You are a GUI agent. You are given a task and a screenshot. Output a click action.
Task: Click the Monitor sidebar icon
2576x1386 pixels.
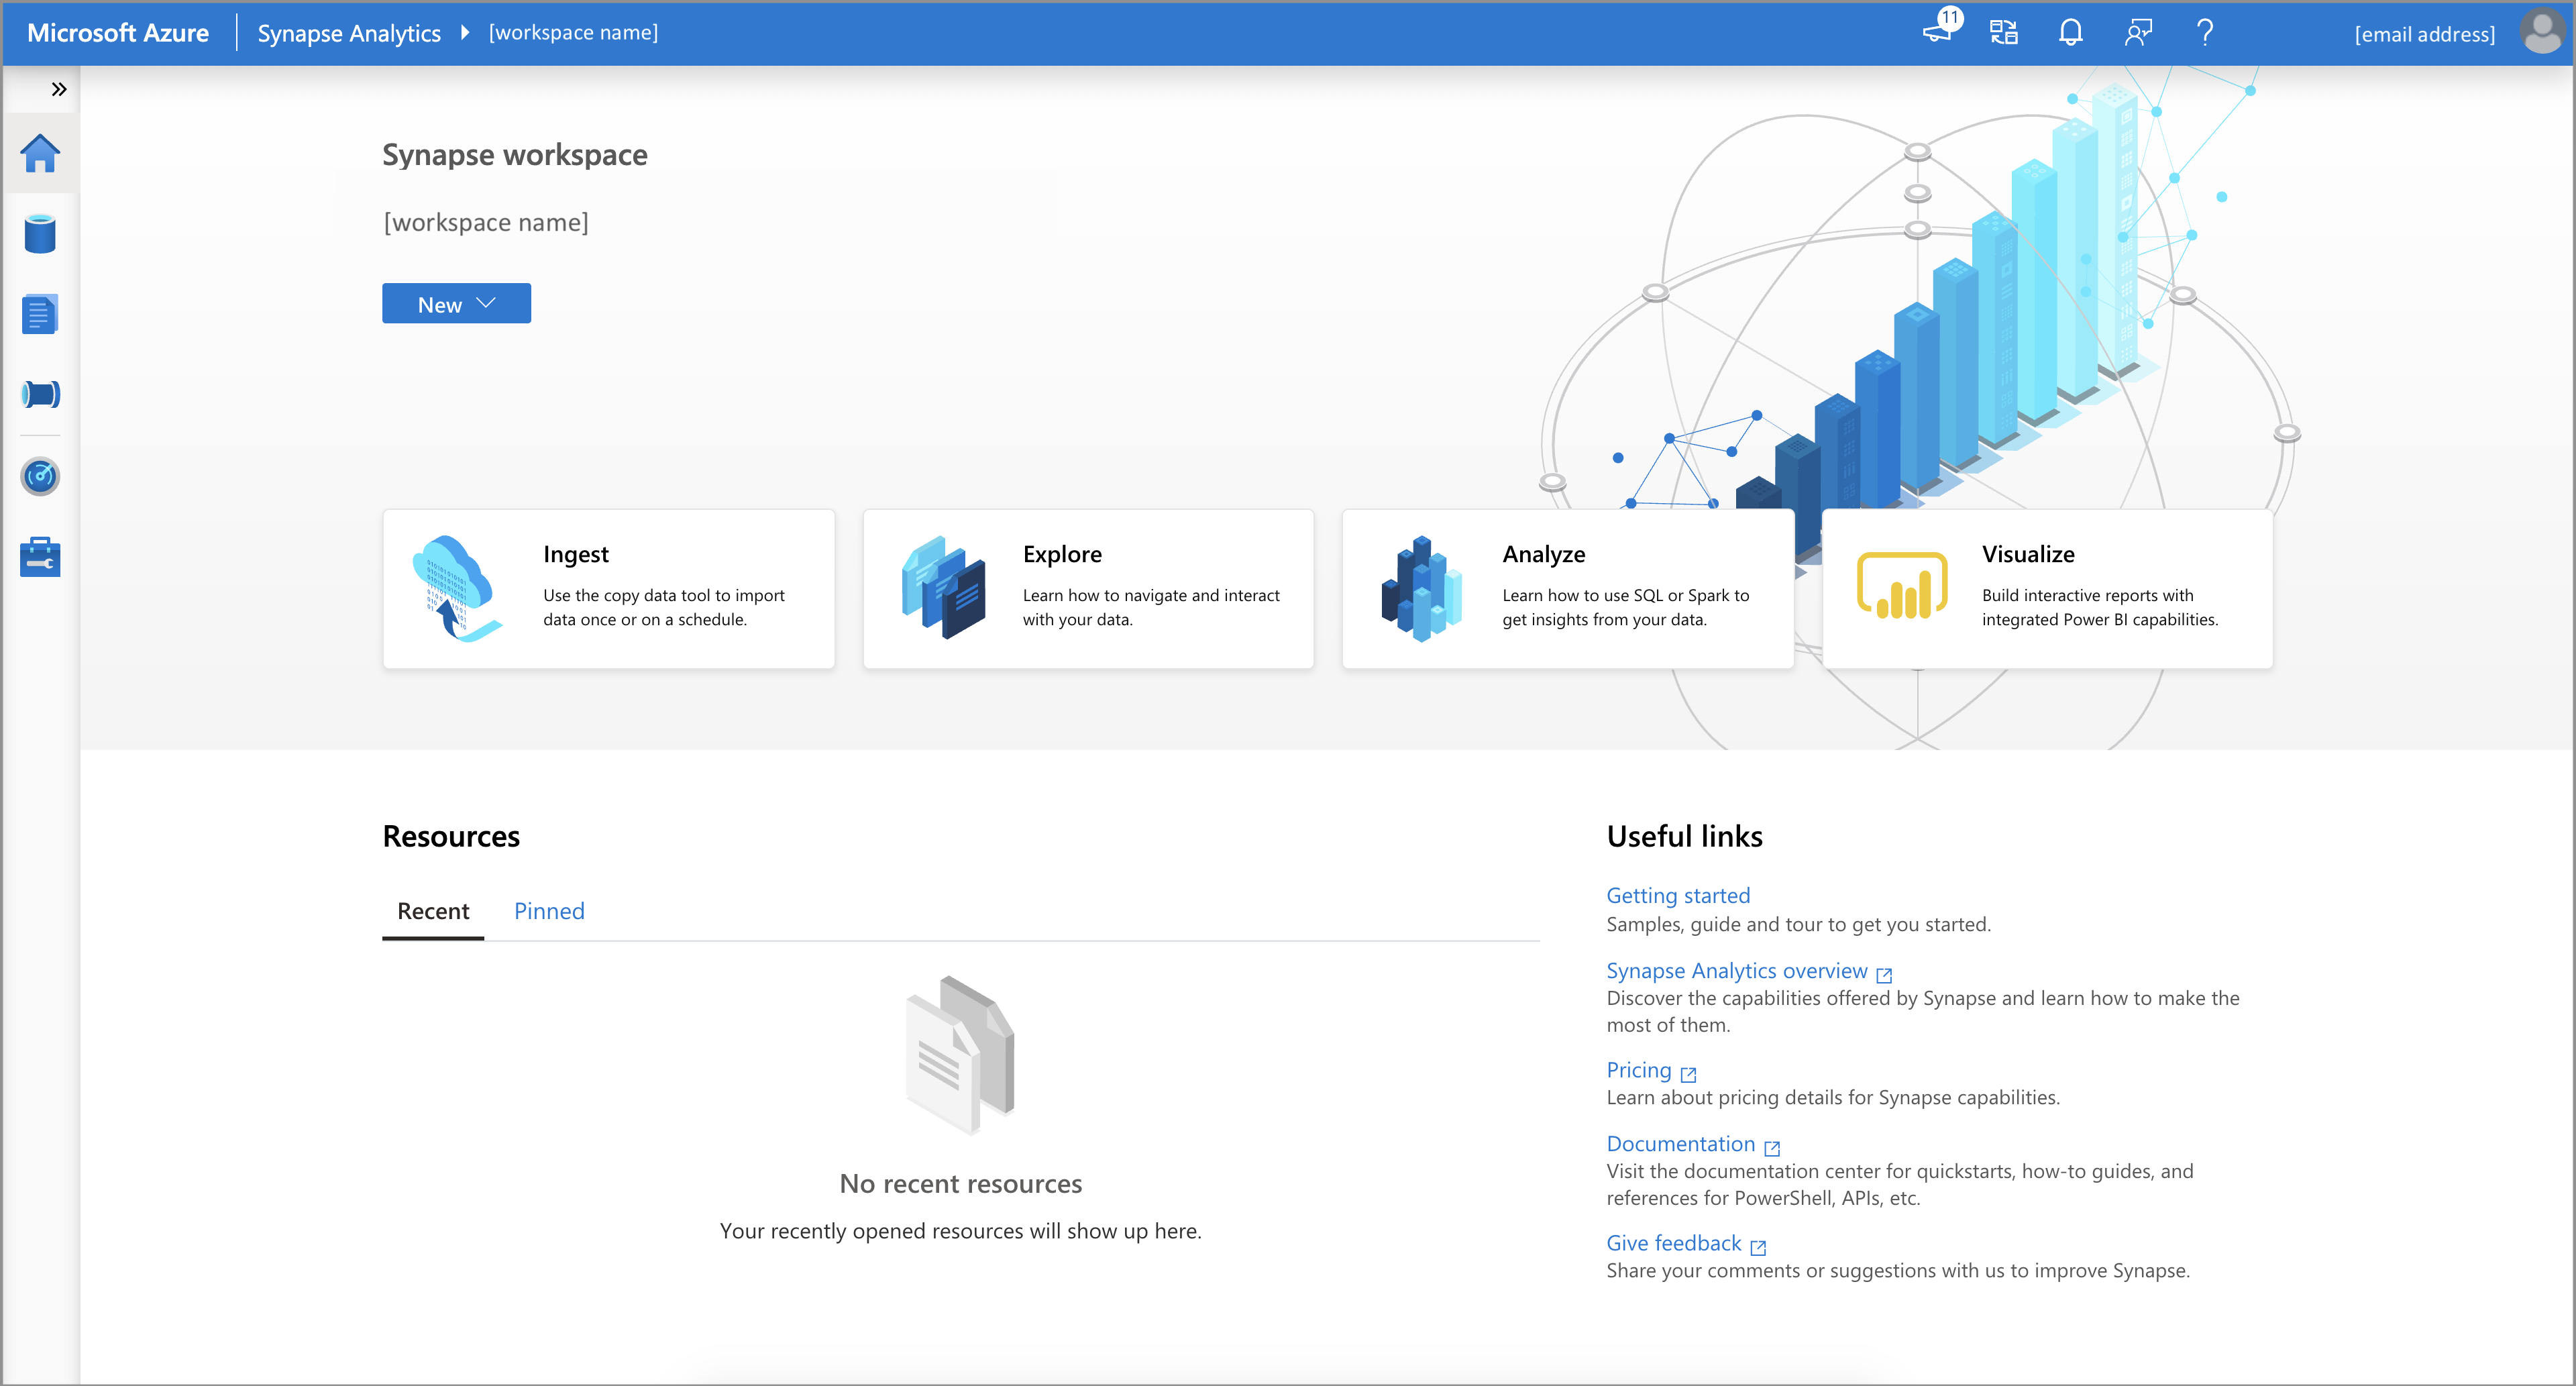pyautogui.click(x=43, y=476)
